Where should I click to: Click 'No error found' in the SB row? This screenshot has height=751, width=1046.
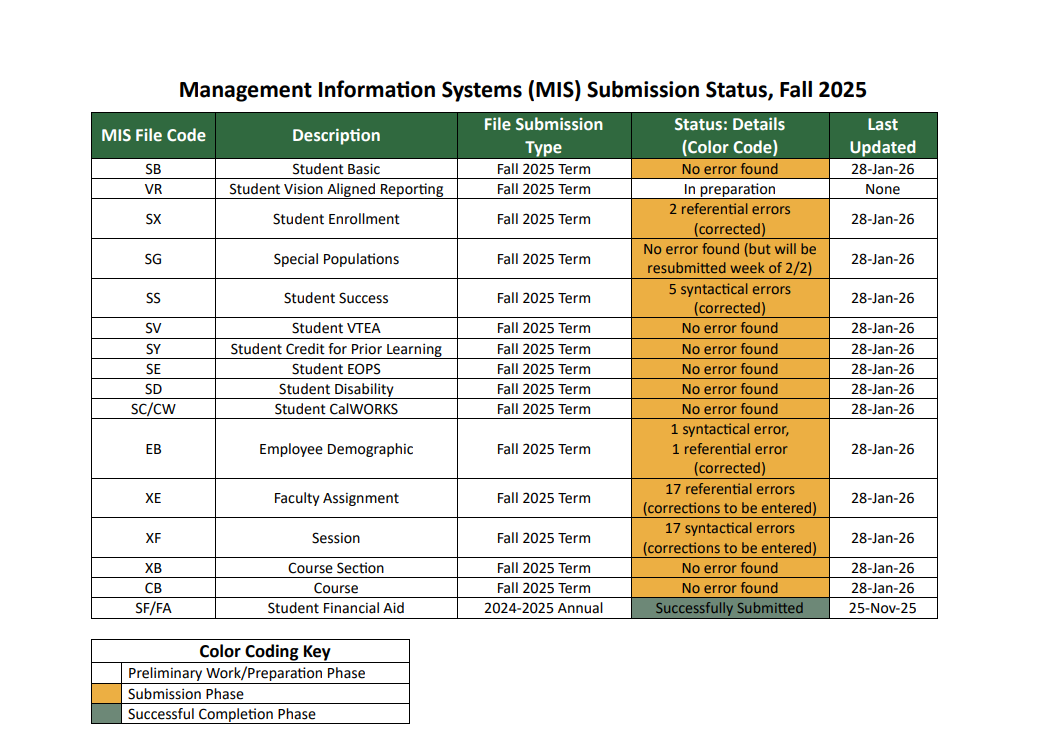click(x=730, y=169)
